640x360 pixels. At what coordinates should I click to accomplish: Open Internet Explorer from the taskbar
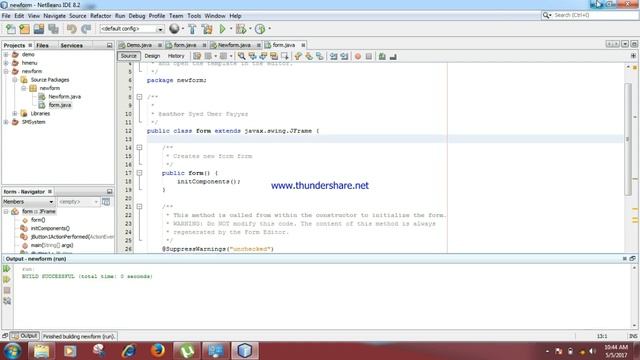click(x=129, y=351)
